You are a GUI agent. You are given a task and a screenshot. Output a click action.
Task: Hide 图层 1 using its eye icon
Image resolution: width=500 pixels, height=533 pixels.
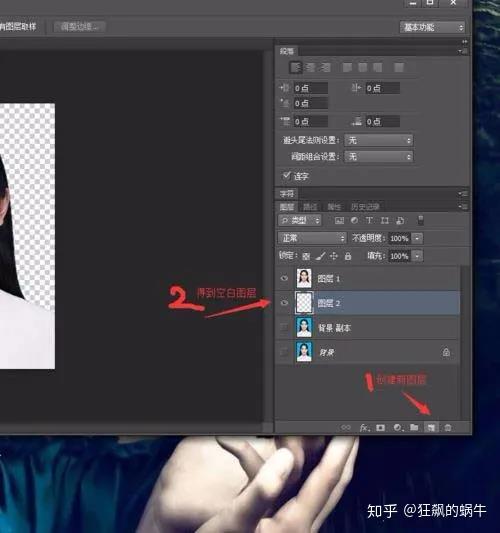pos(284,278)
